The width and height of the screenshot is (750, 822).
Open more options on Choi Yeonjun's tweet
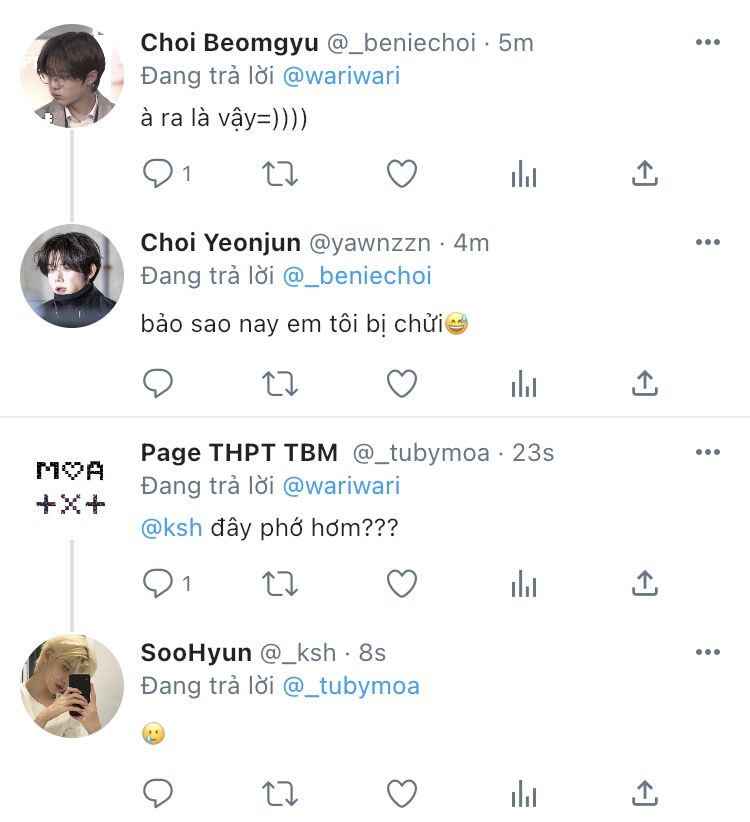[x=707, y=243]
